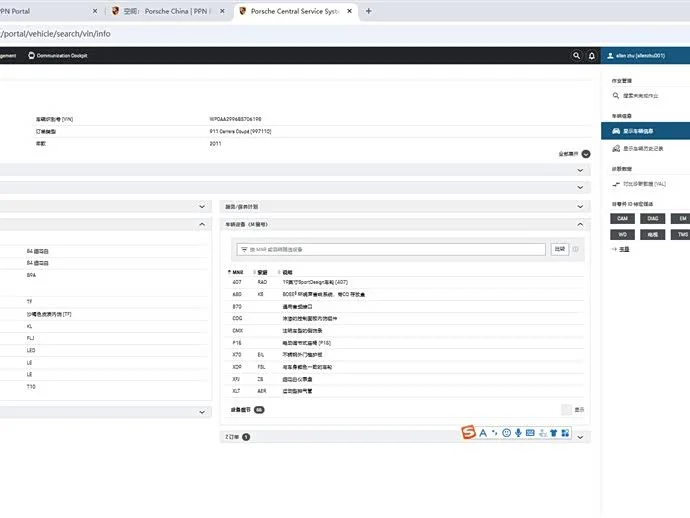Click the EM button
The height and width of the screenshot is (518, 690).
681,218
